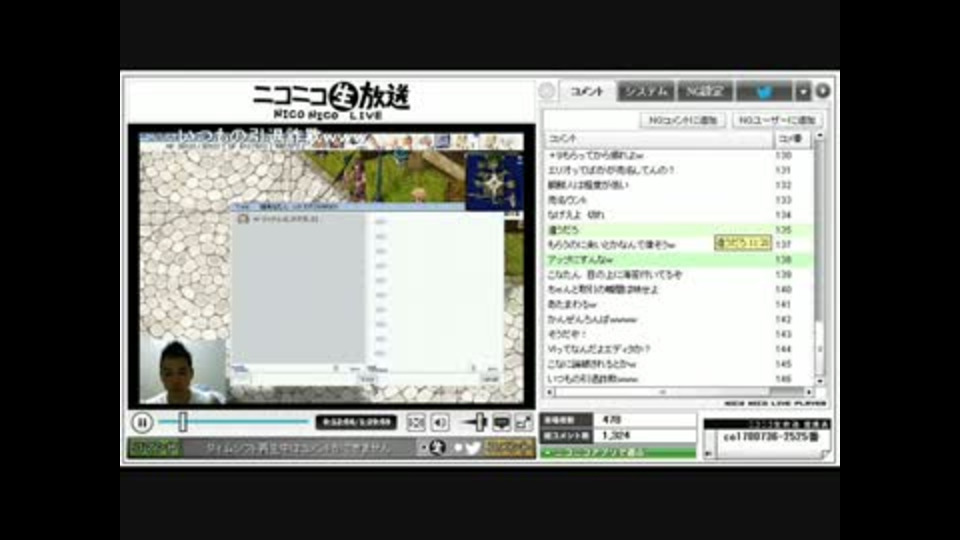Viewport: 960px width, 540px height.
Task: Sort by the コメ番 column header
Action: point(792,139)
